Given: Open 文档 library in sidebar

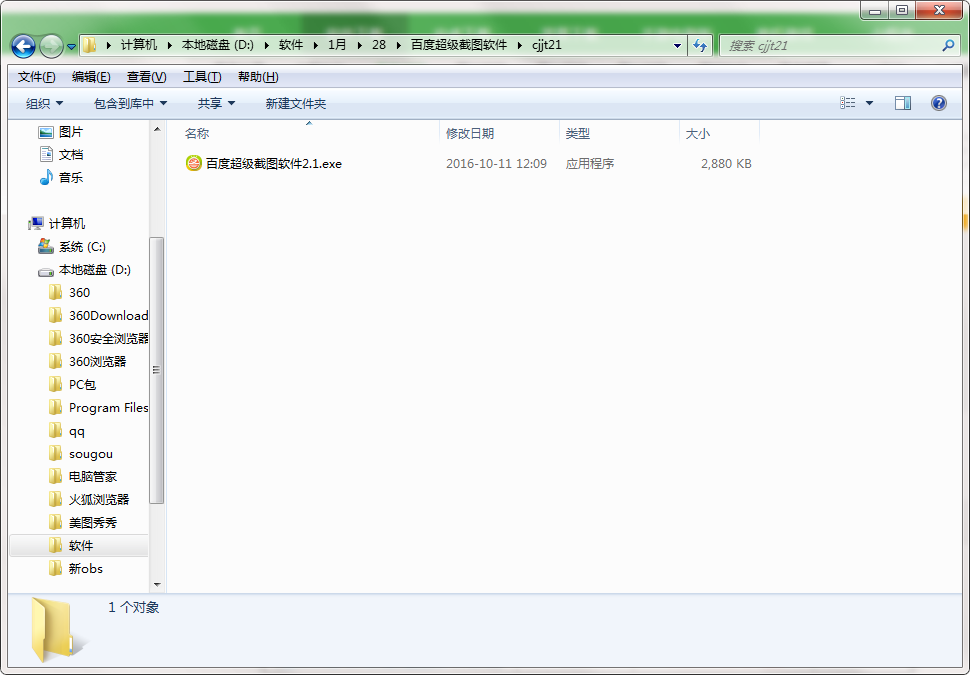Looking at the screenshot, I should click(61, 155).
